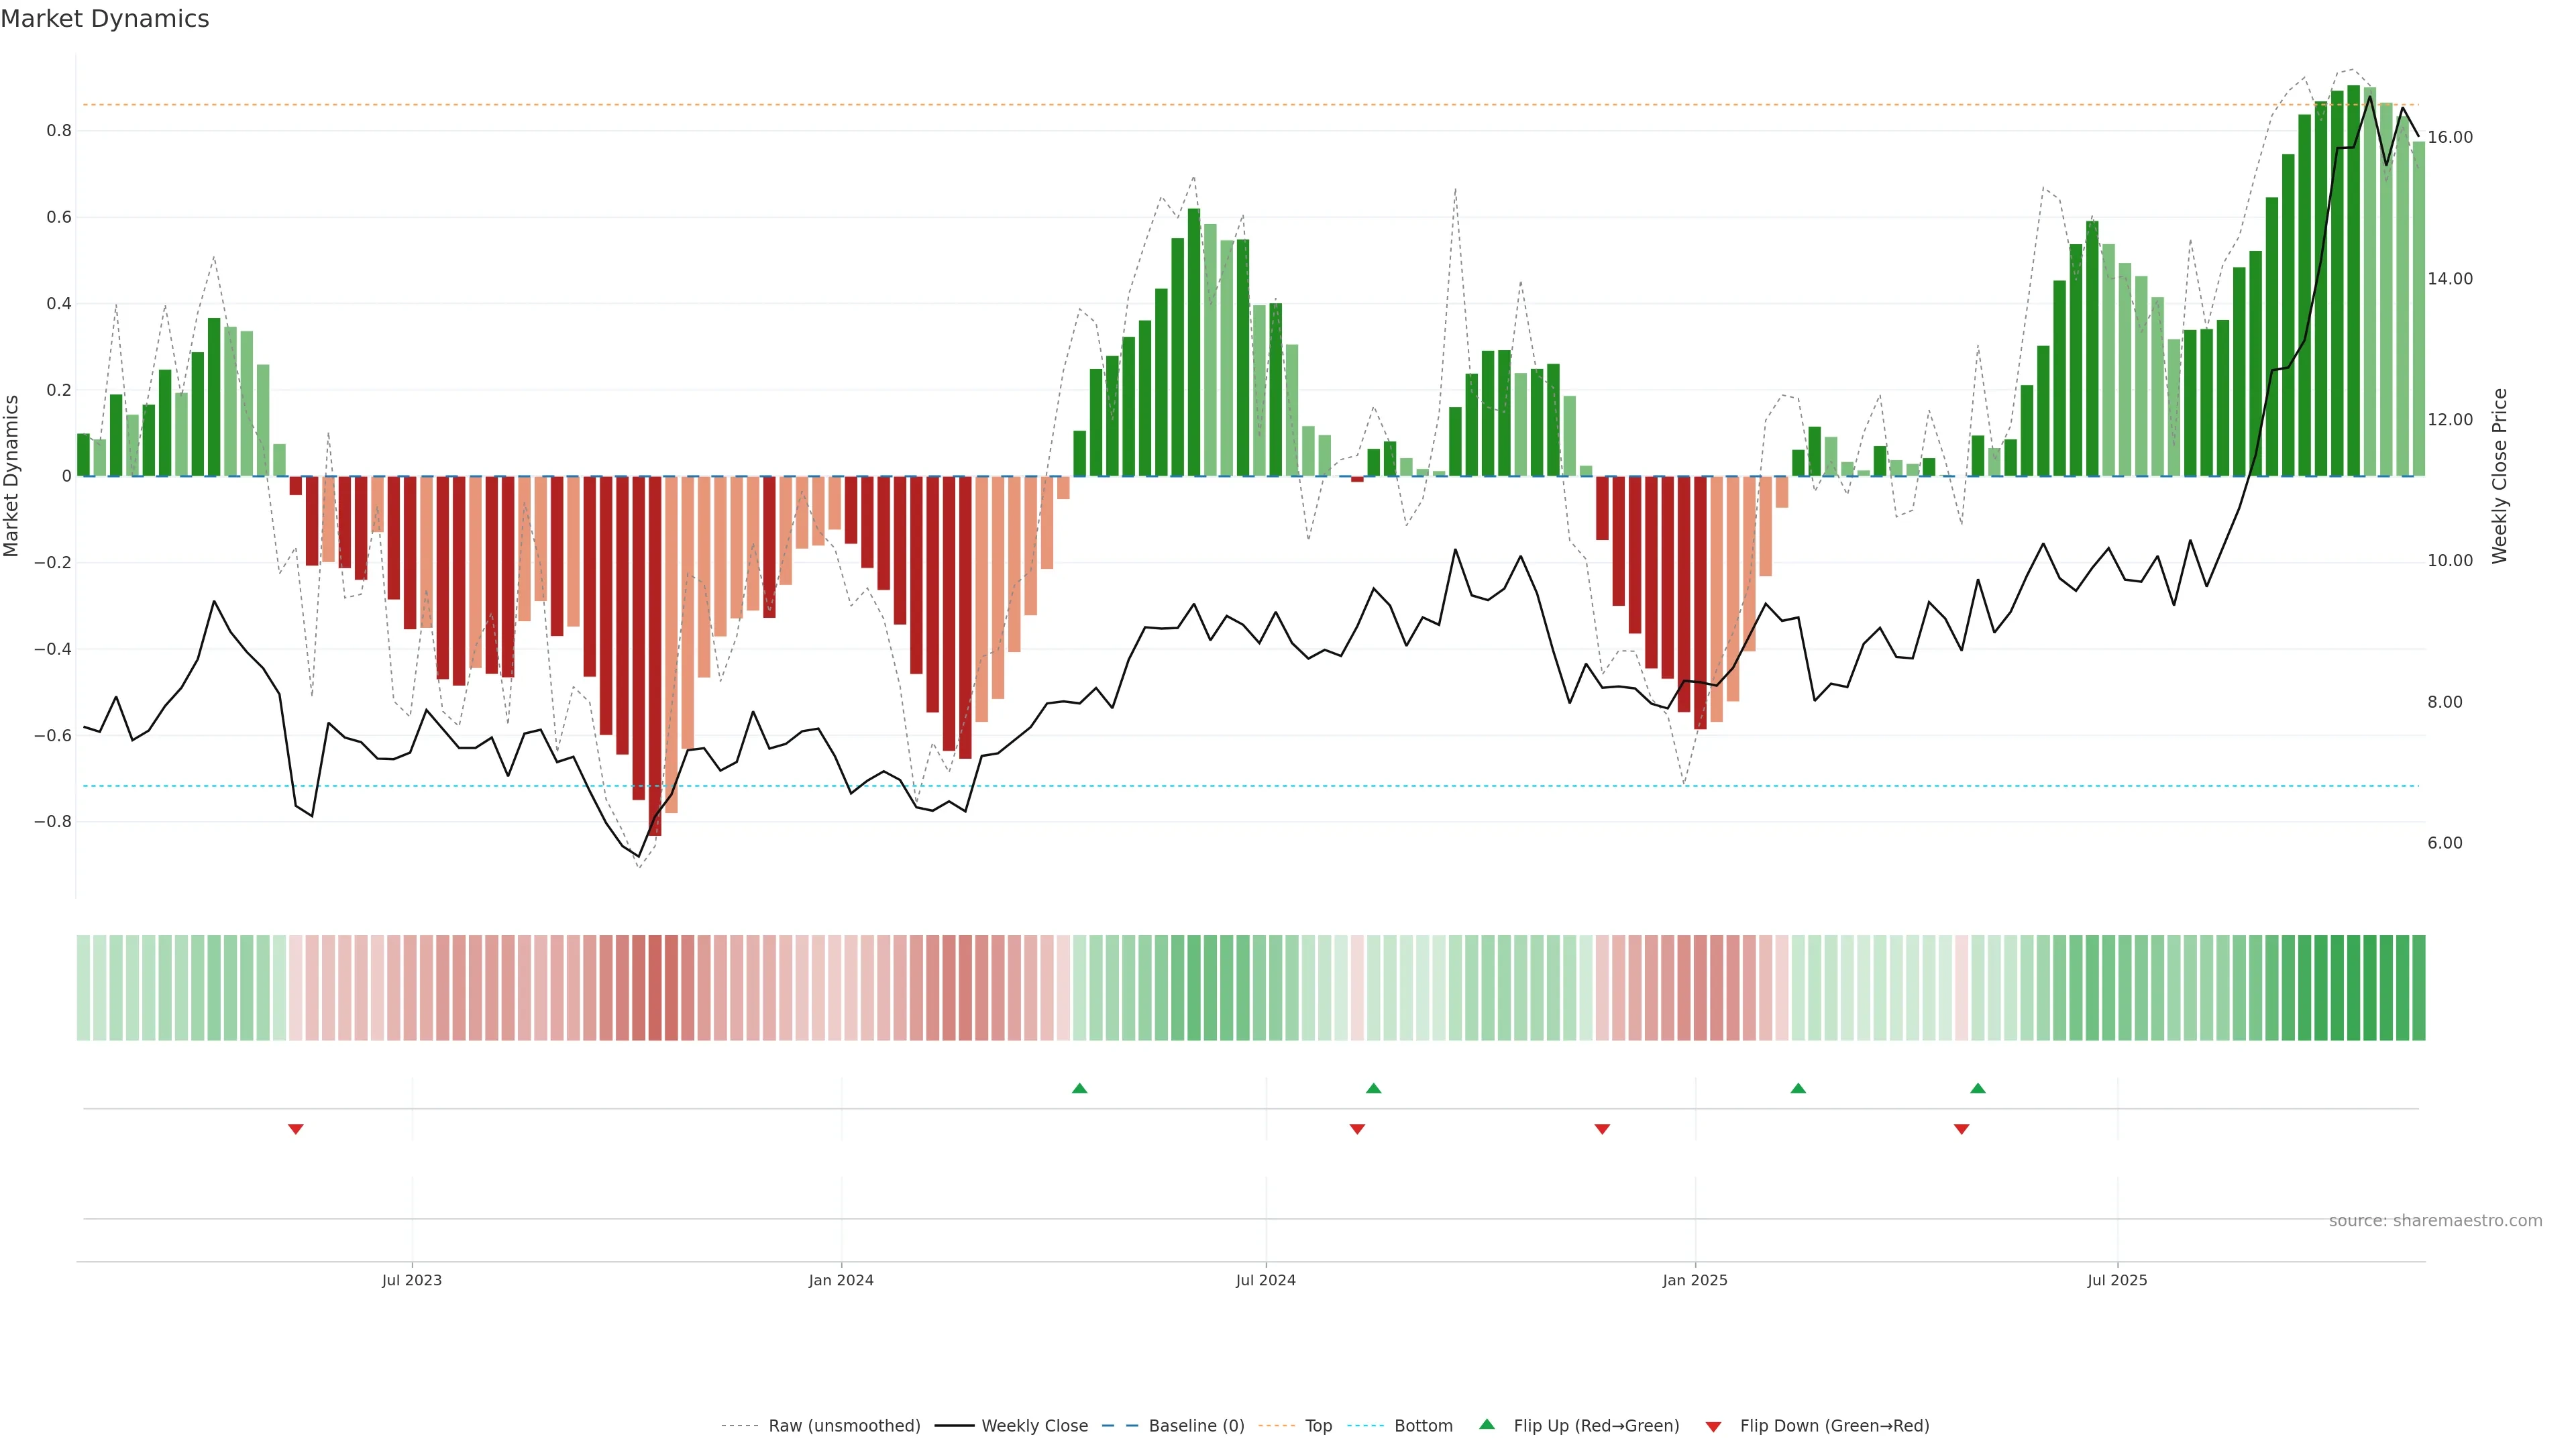This screenshot has width=2576, height=1449.
Task: Toggle the Weekly Close legend entry
Action: 1034,1426
